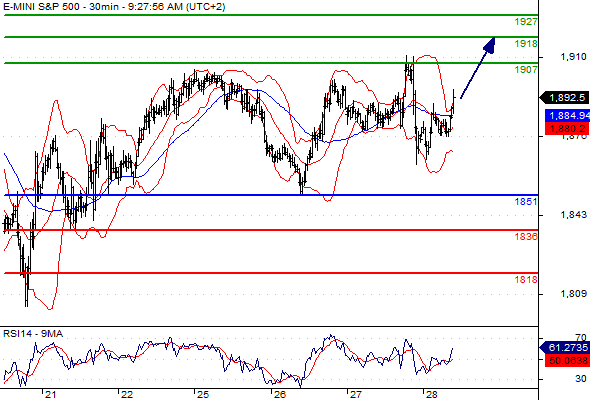The image size is (590, 400).
Task: Click the red 1818 support level label
Action: coord(526,280)
